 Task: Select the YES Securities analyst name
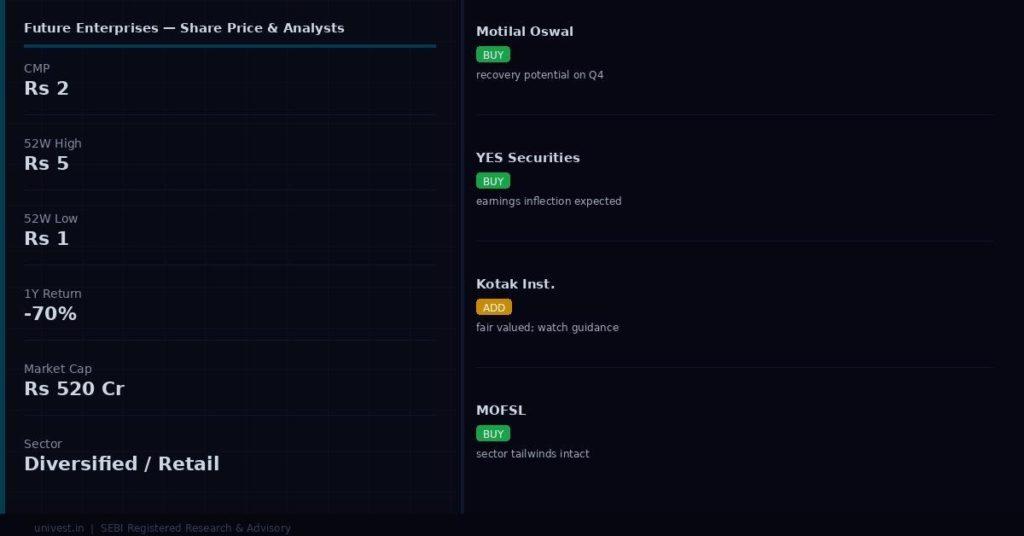click(x=528, y=158)
